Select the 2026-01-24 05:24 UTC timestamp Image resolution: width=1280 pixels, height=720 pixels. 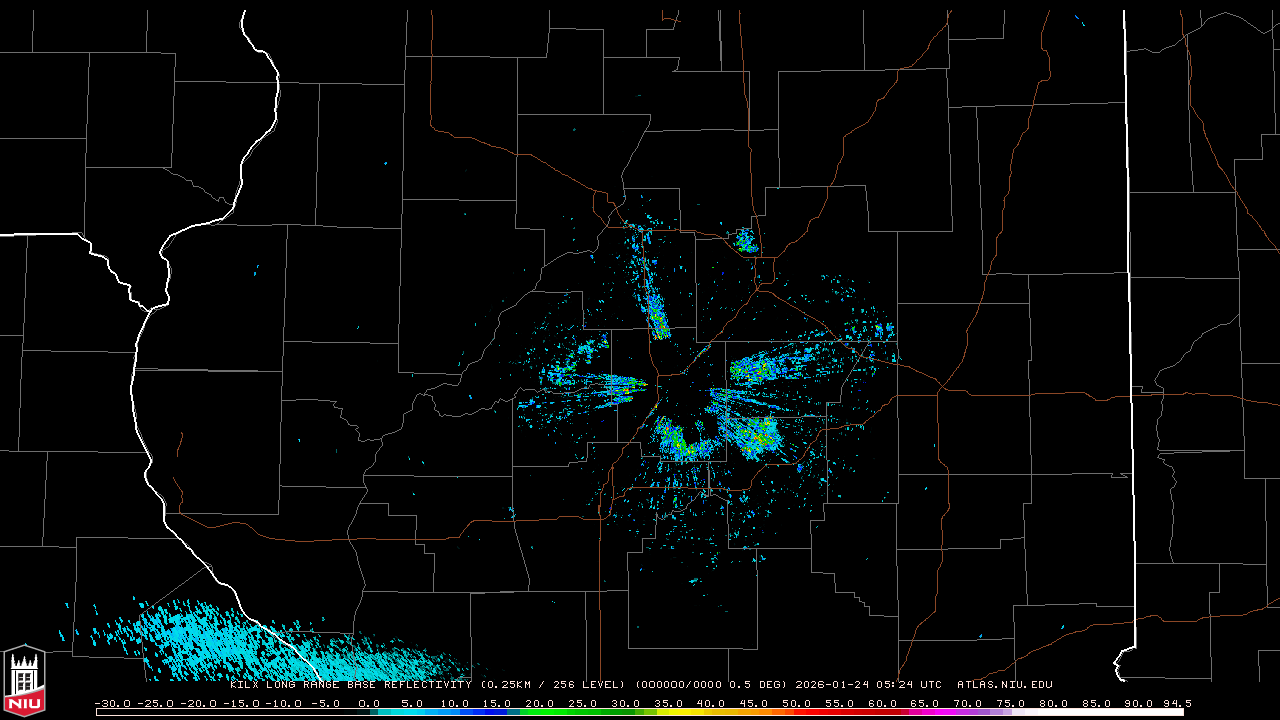(868, 685)
